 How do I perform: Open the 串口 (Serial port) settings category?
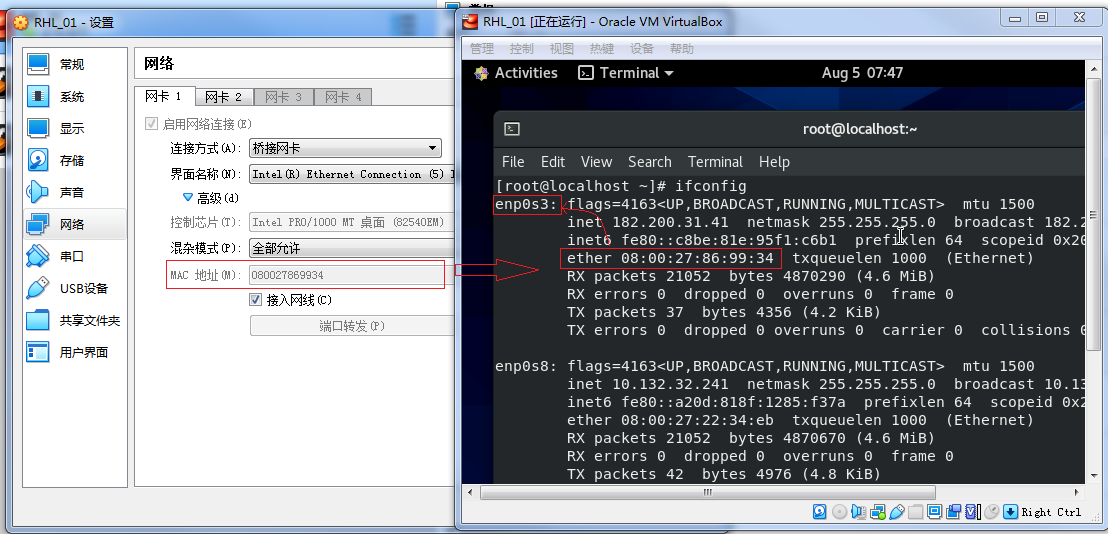click(x=73, y=256)
